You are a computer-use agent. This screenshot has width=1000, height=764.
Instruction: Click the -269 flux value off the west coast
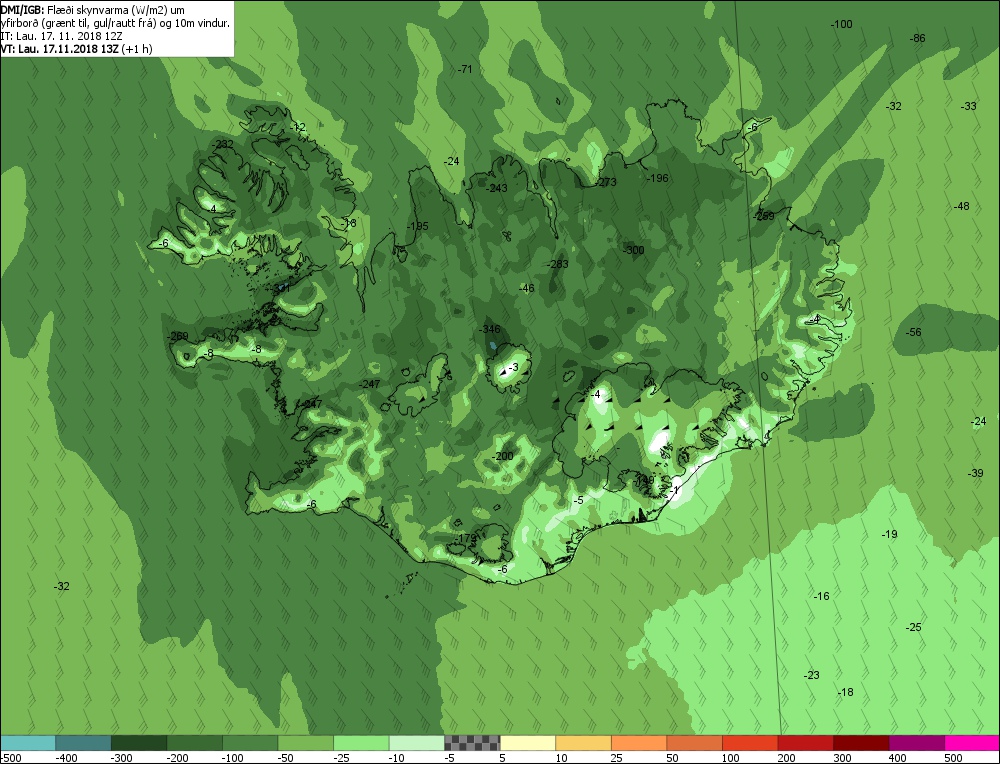(177, 336)
